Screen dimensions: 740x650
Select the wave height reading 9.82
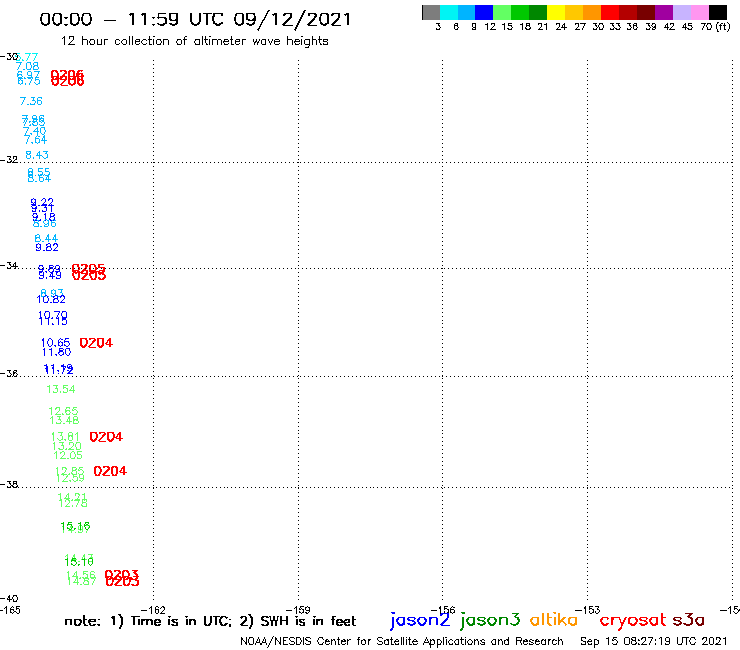pyautogui.click(x=47, y=247)
